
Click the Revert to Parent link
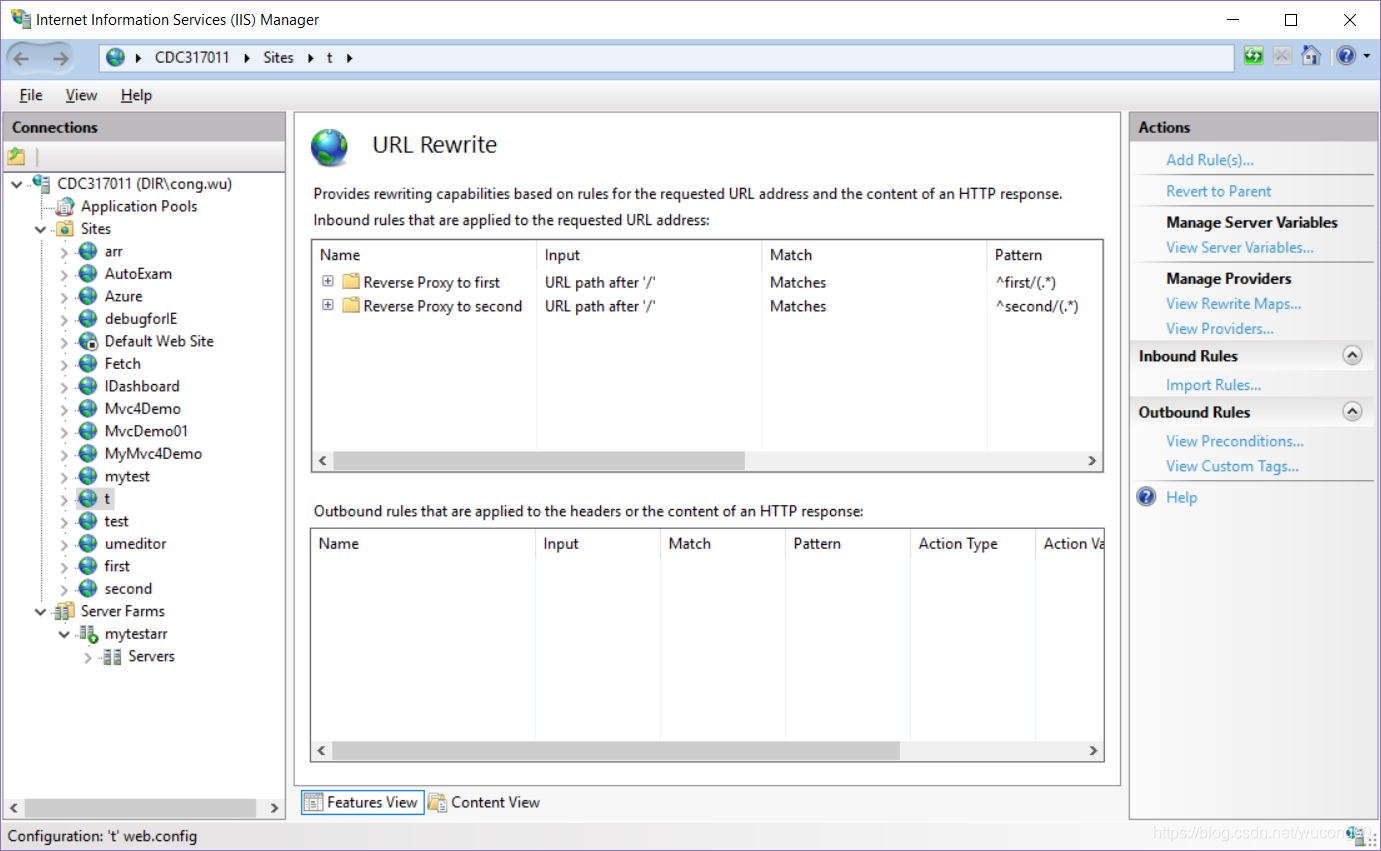(1218, 191)
